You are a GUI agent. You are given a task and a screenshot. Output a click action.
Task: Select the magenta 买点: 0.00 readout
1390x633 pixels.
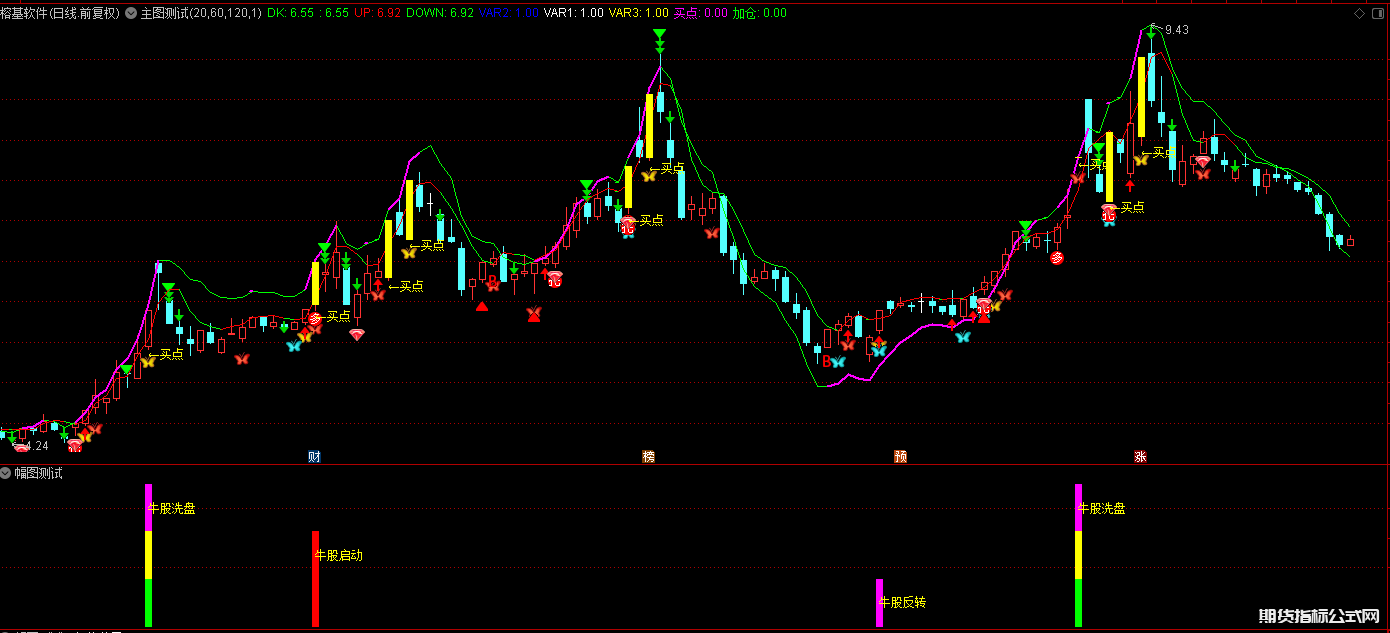coord(701,13)
